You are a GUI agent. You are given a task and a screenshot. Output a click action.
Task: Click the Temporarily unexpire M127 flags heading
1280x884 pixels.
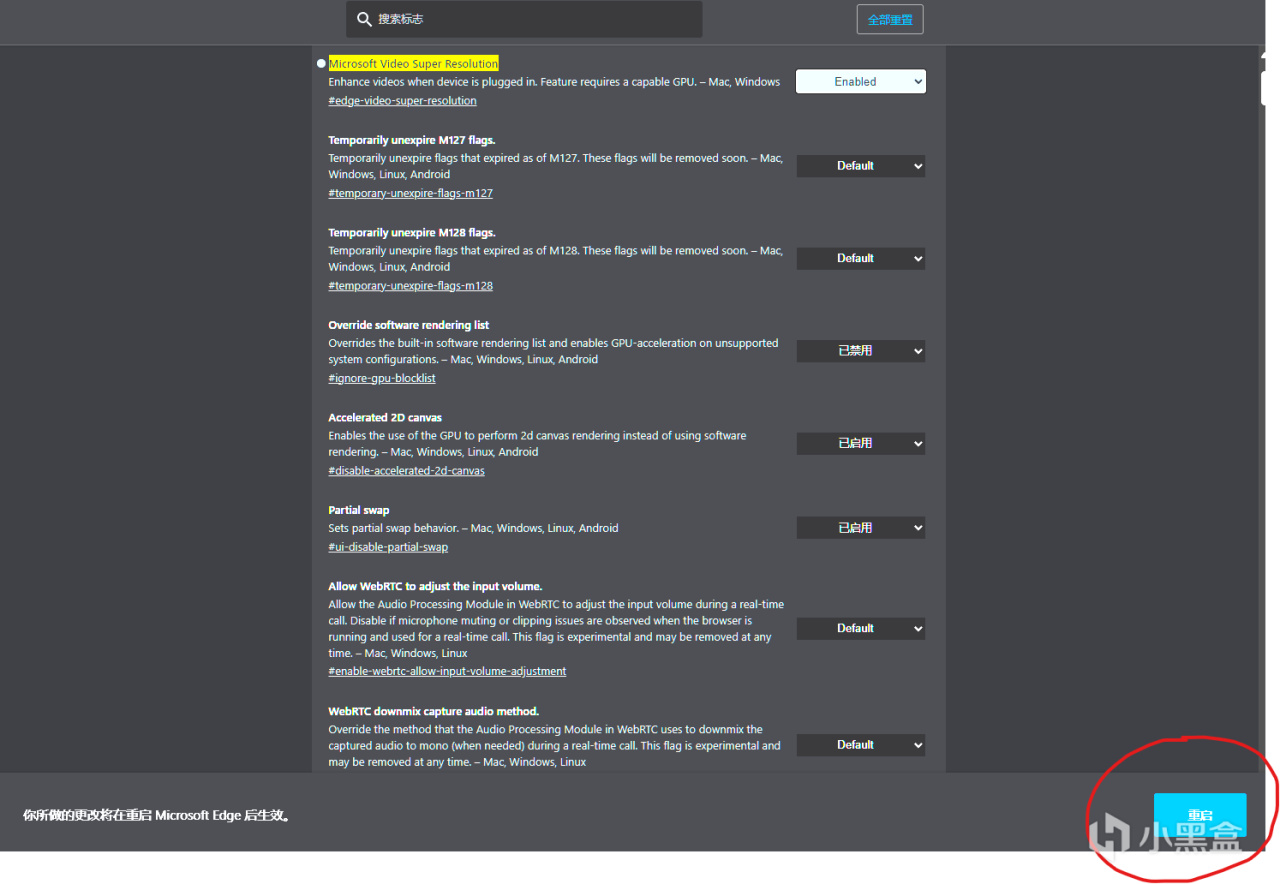point(411,140)
